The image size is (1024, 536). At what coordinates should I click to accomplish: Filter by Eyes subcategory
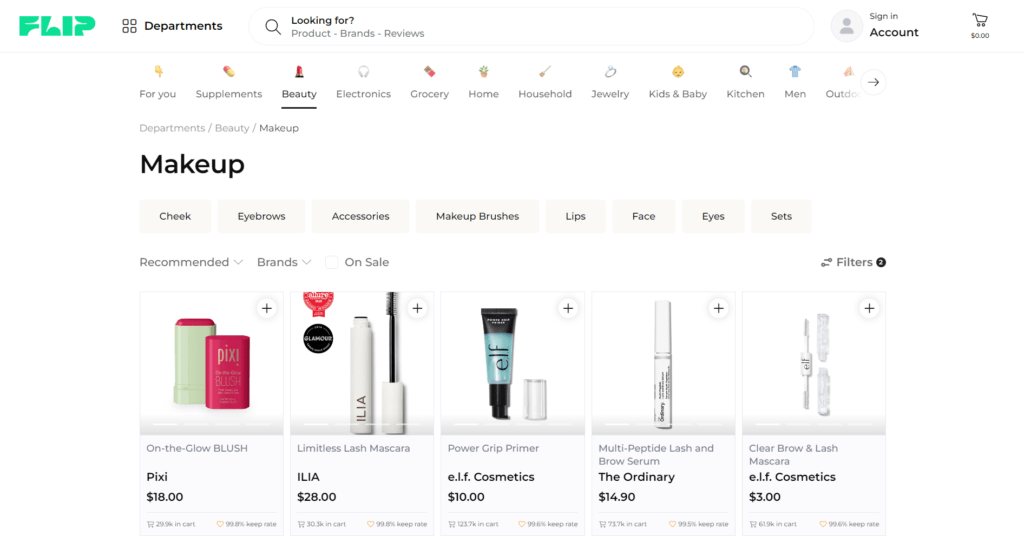pyautogui.click(x=713, y=216)
